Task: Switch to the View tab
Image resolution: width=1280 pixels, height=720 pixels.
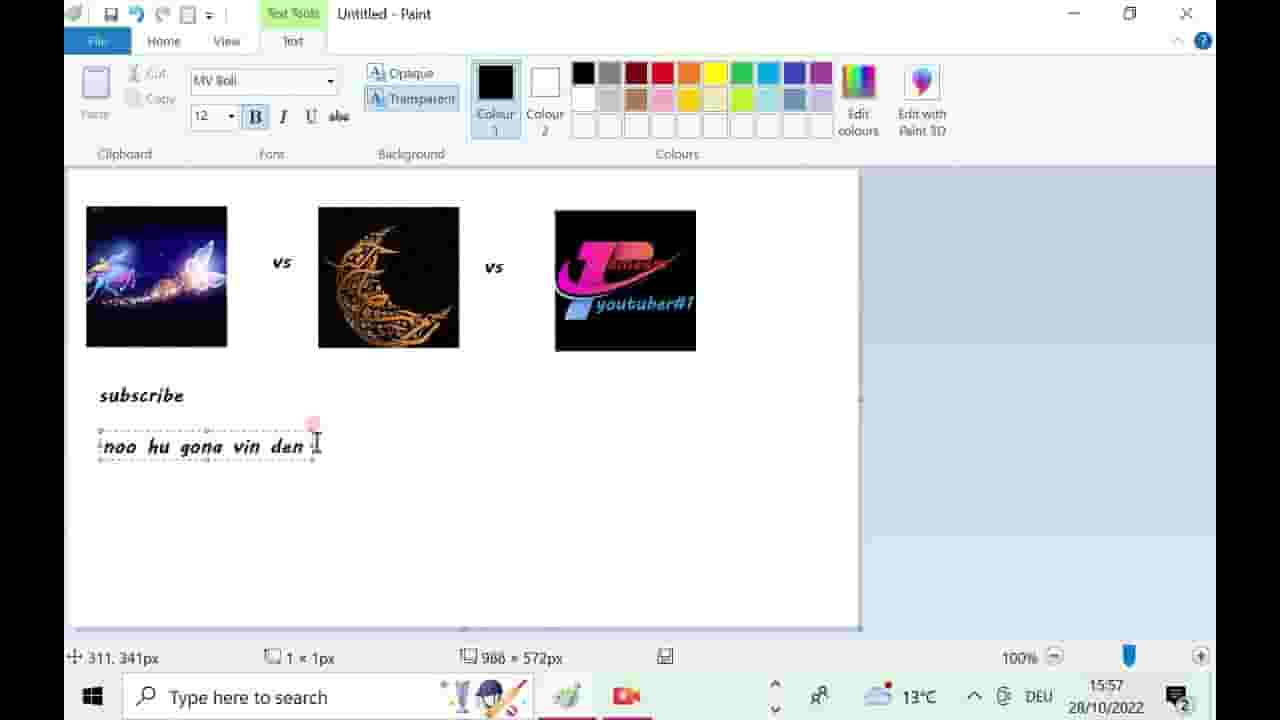Action: coord(227,41)
